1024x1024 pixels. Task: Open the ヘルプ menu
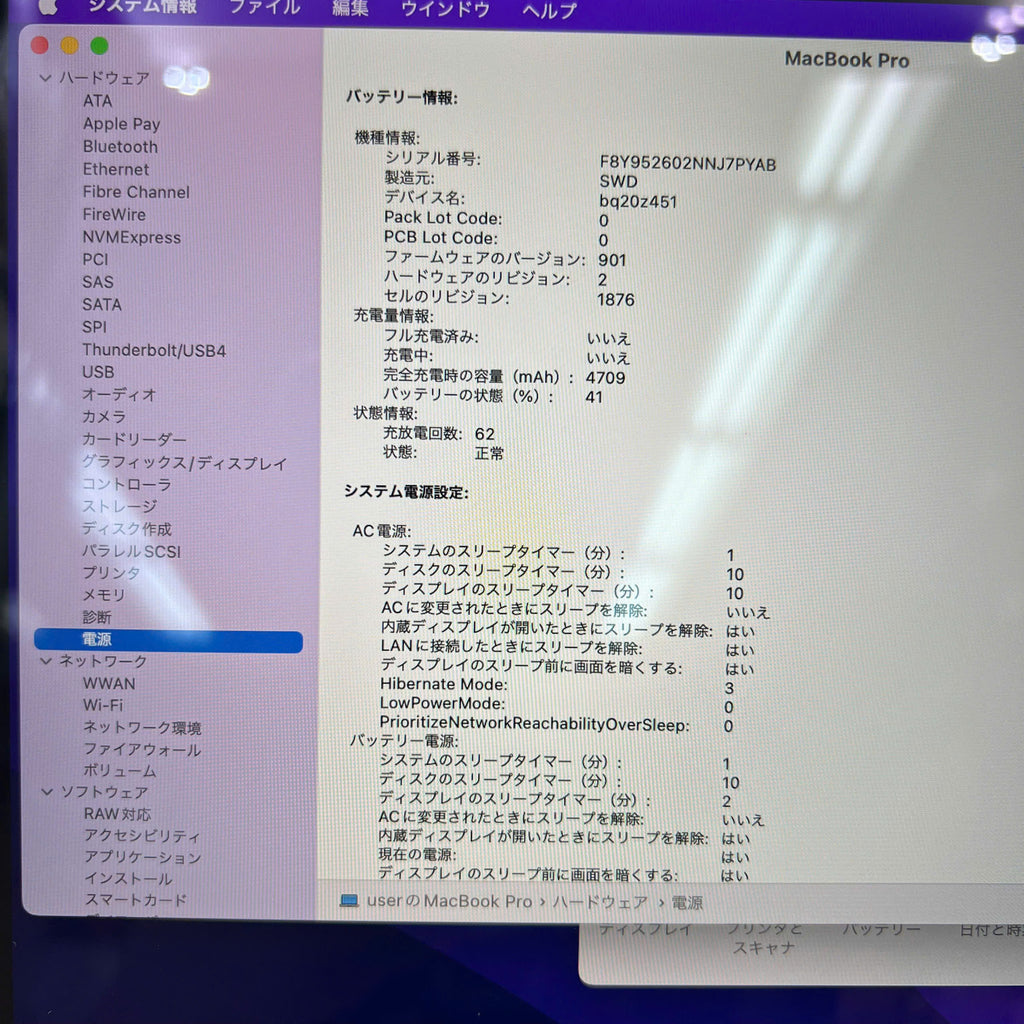[549, 10]
